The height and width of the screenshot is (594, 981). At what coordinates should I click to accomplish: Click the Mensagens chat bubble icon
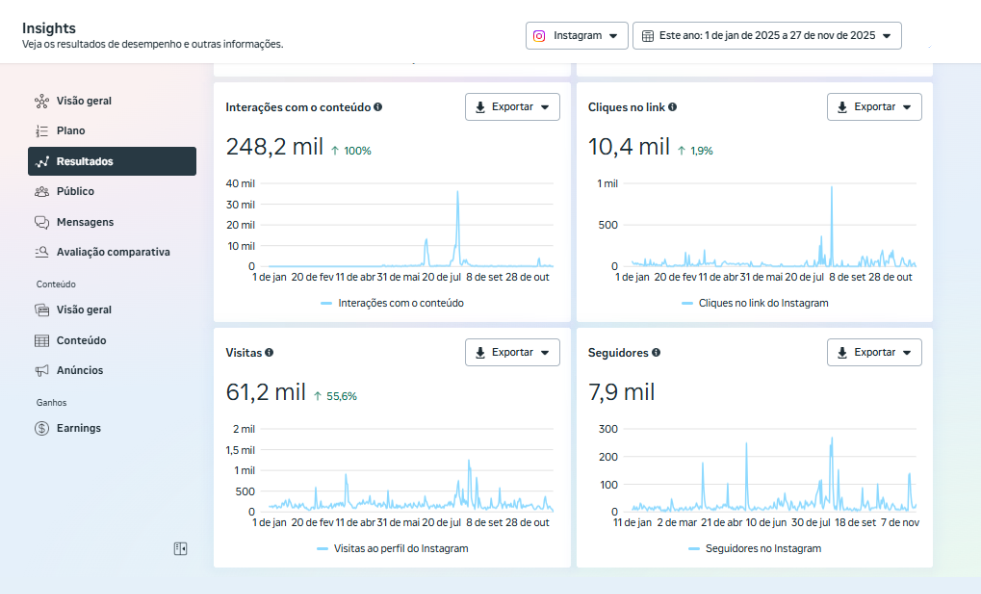[42, 222]
